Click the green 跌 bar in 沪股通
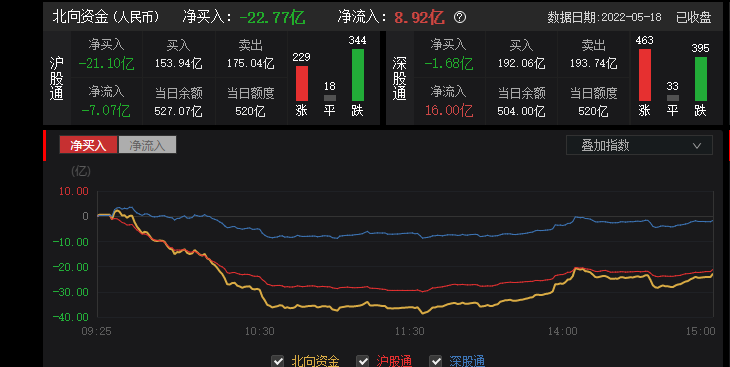Screen dimensions: 730x367 coord(358,75)
